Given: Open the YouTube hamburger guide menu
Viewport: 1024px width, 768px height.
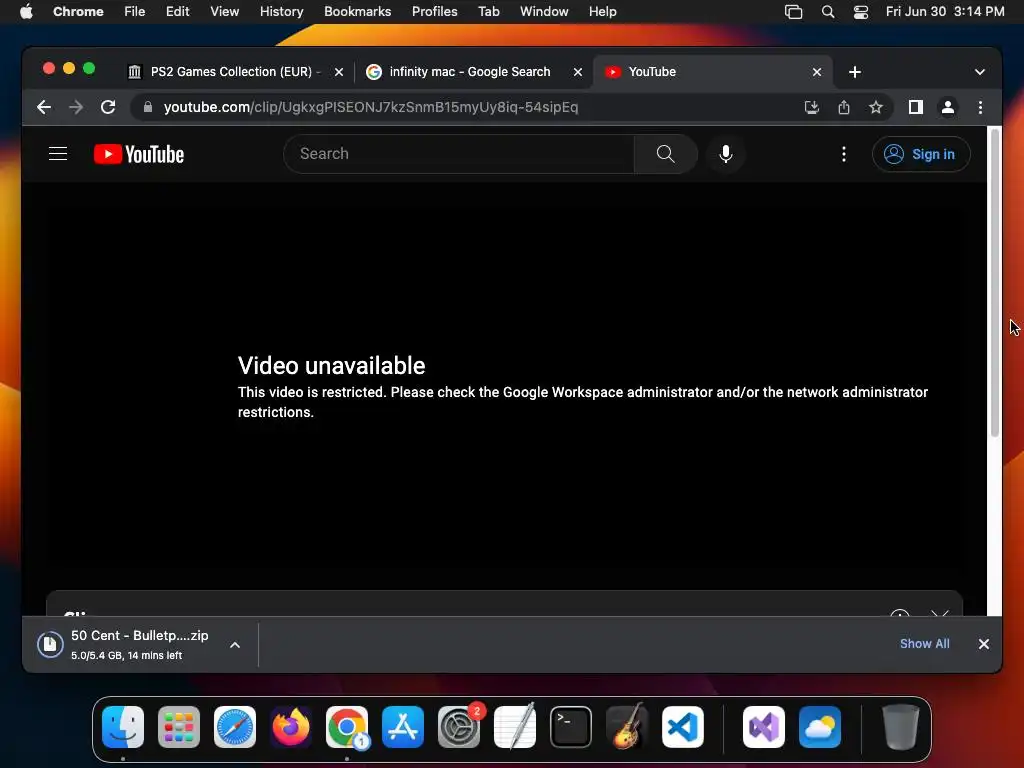Looking at the screenshot, I should point(58,154).
